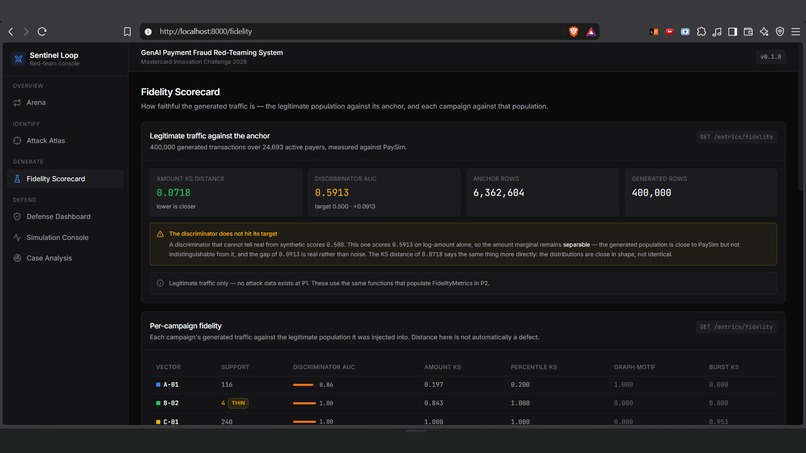The width and height of the screenshot is (806, 453).
Task: Open the VPN shield icon
Action: (x=780, y=32)
